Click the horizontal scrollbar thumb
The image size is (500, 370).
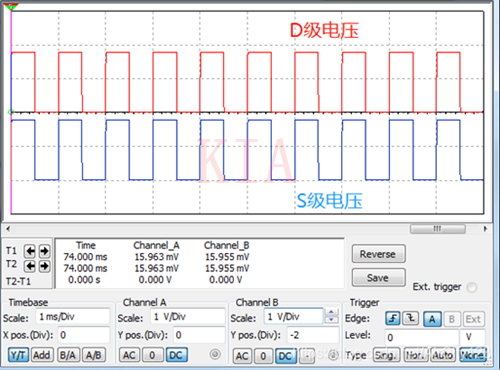tap(438, 229)
